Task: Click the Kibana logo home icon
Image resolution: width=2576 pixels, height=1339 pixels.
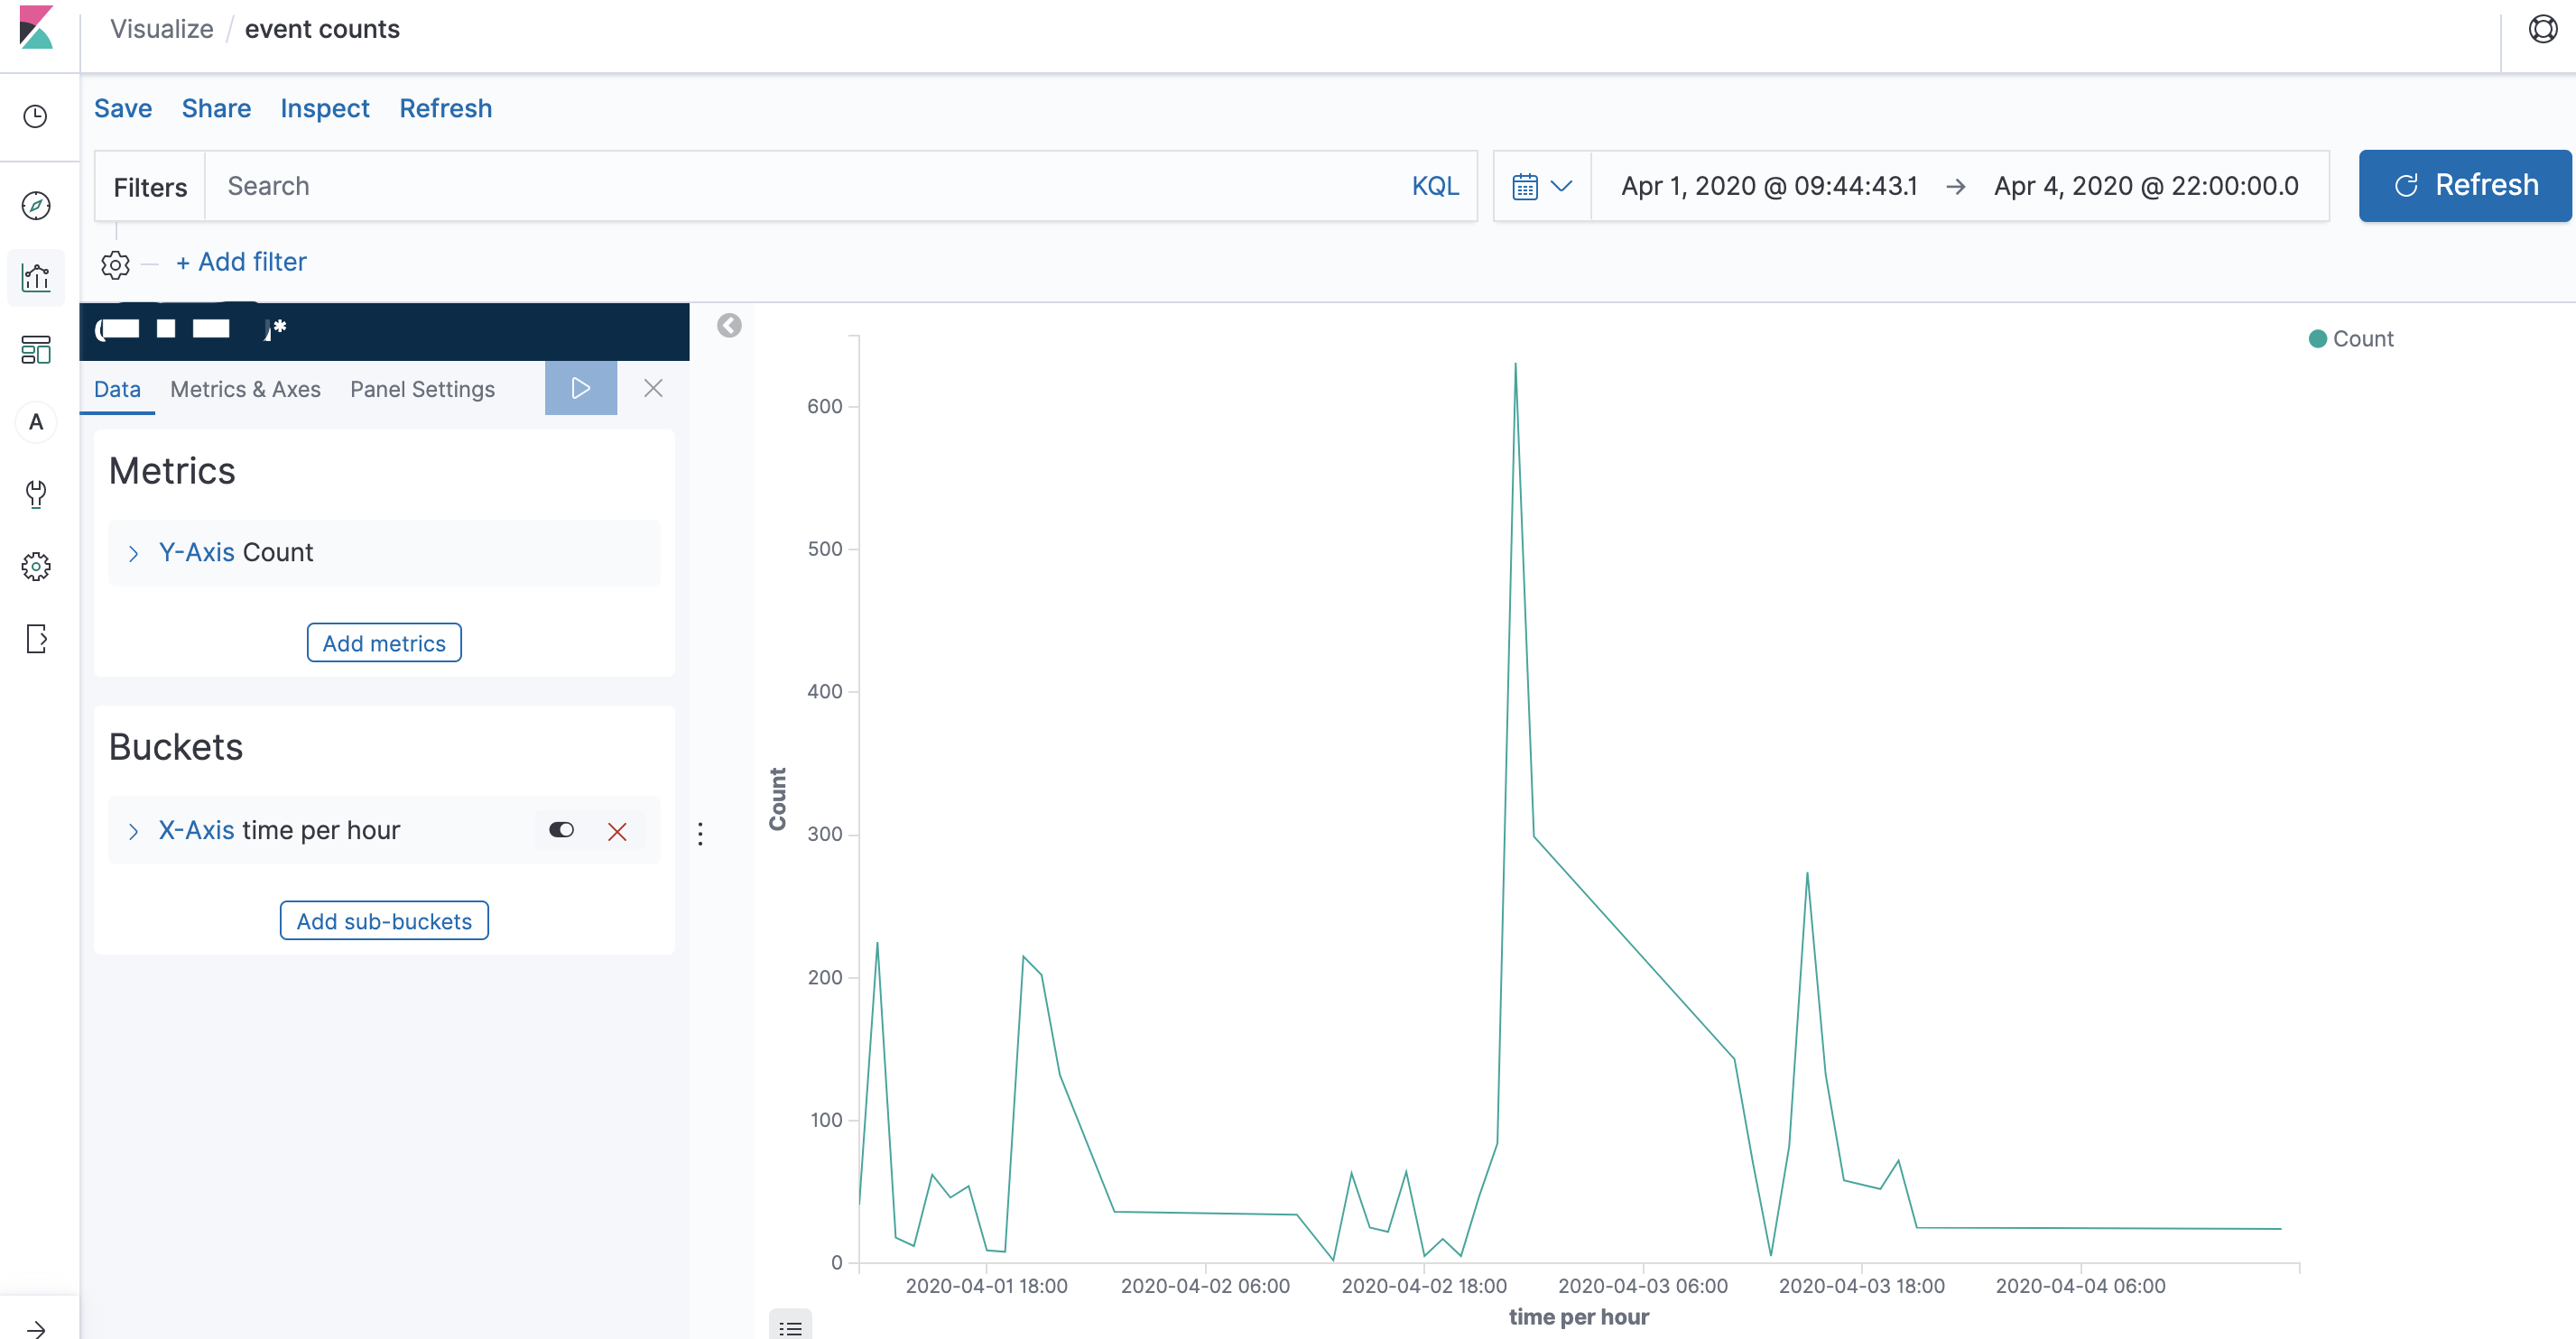Action: click(x=36, y=28)
